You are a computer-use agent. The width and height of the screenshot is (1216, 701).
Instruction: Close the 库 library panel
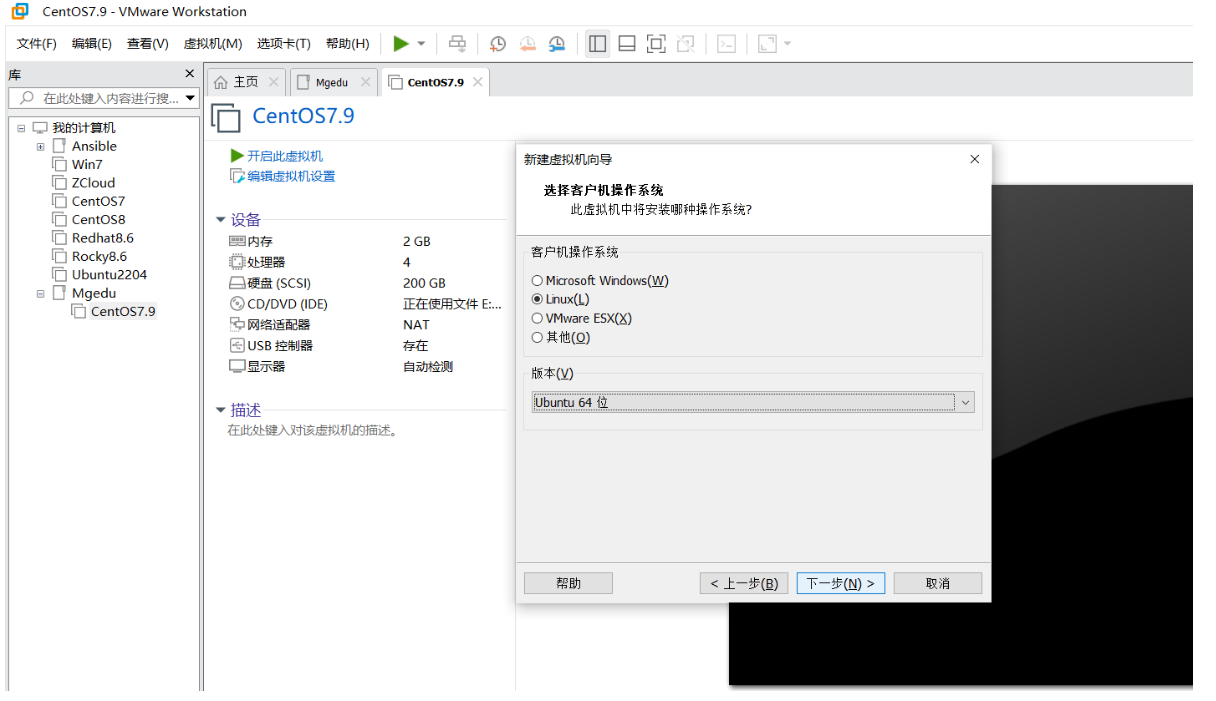[x=190, y=74]
